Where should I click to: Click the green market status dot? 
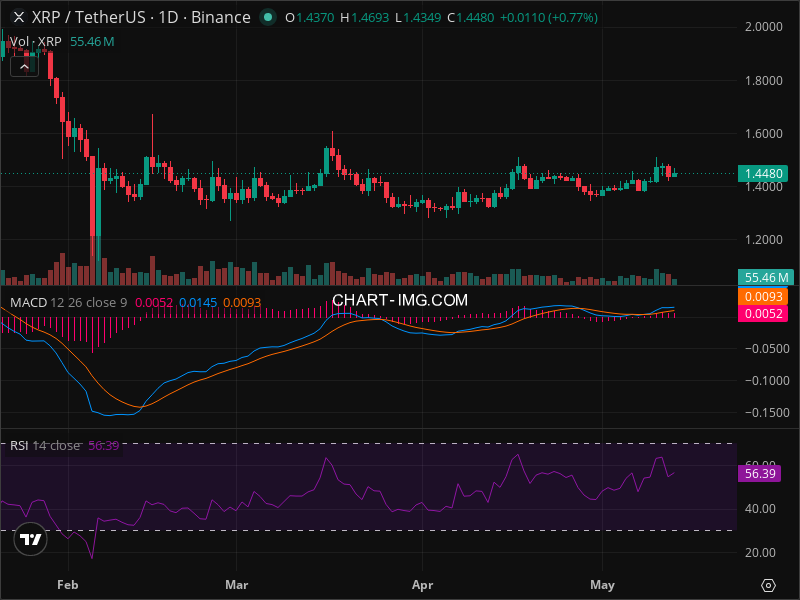(268, 17)
